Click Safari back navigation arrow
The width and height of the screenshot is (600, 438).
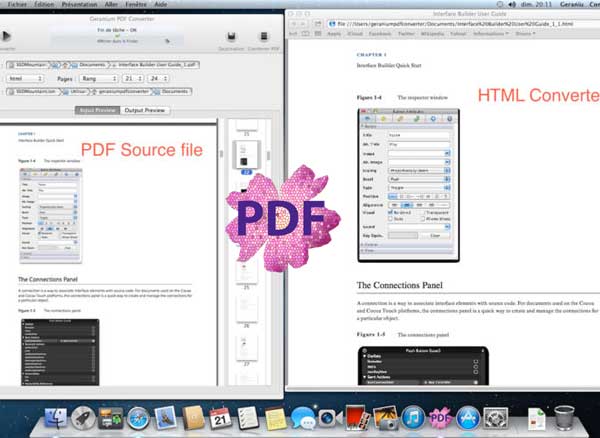coord(294,24)
